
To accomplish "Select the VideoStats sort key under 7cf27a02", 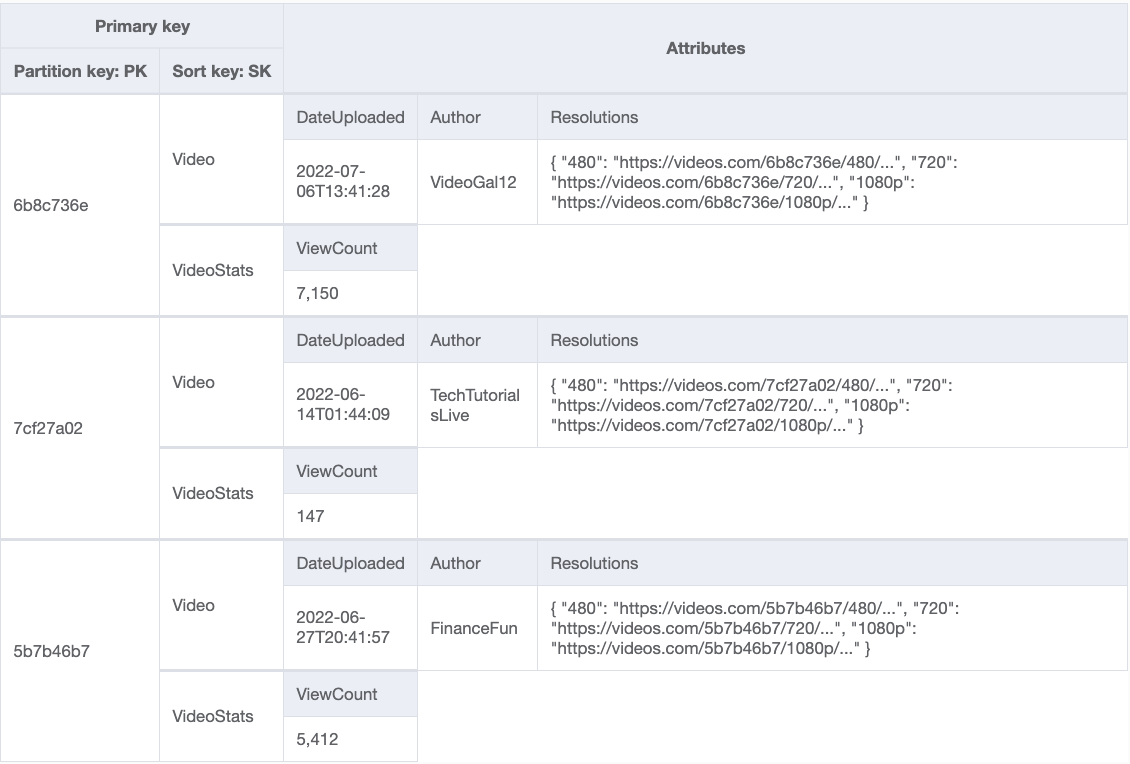I will coord(213,493).
